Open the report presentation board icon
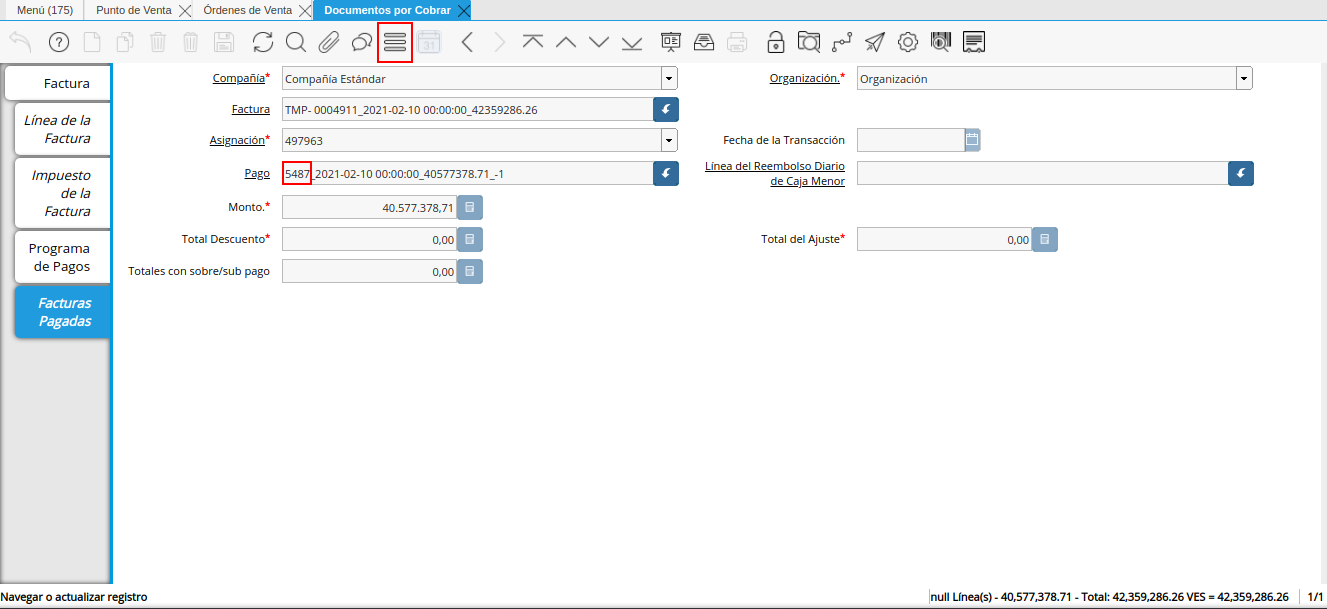 tap(670, 42)
